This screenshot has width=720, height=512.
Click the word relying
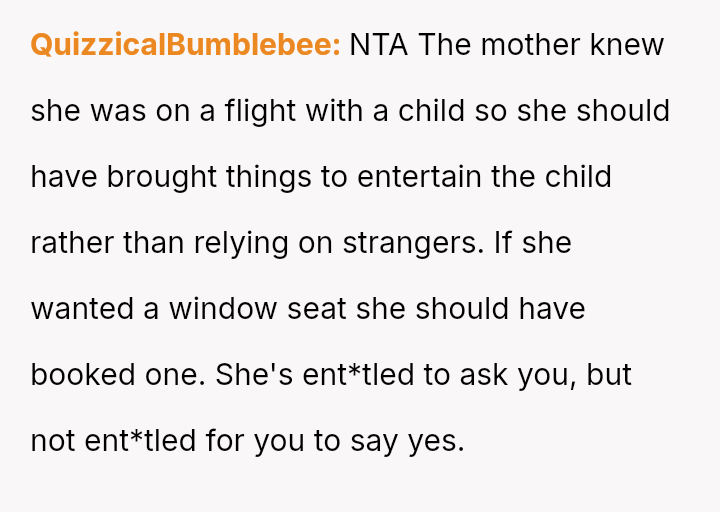click(230, 243)
